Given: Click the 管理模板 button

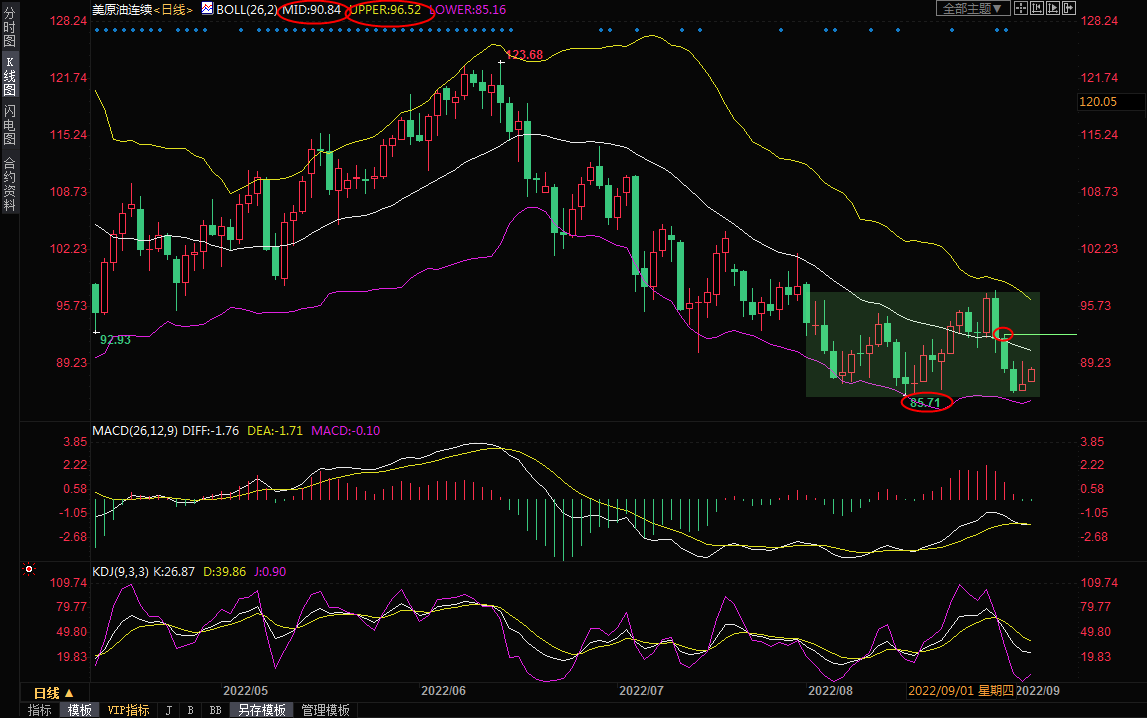Looking at the screenshot, I should [325, 710].
